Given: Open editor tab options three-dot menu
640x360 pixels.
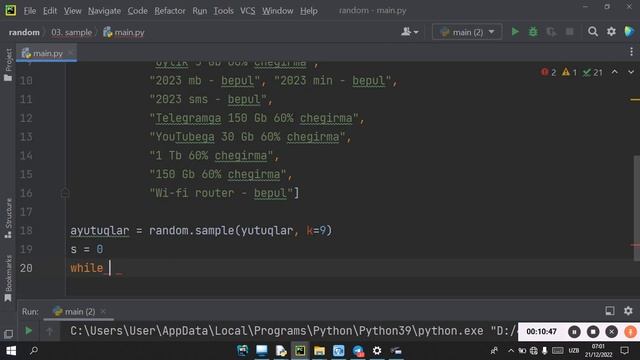Looking at the screenshot, I should coord(631,52).
